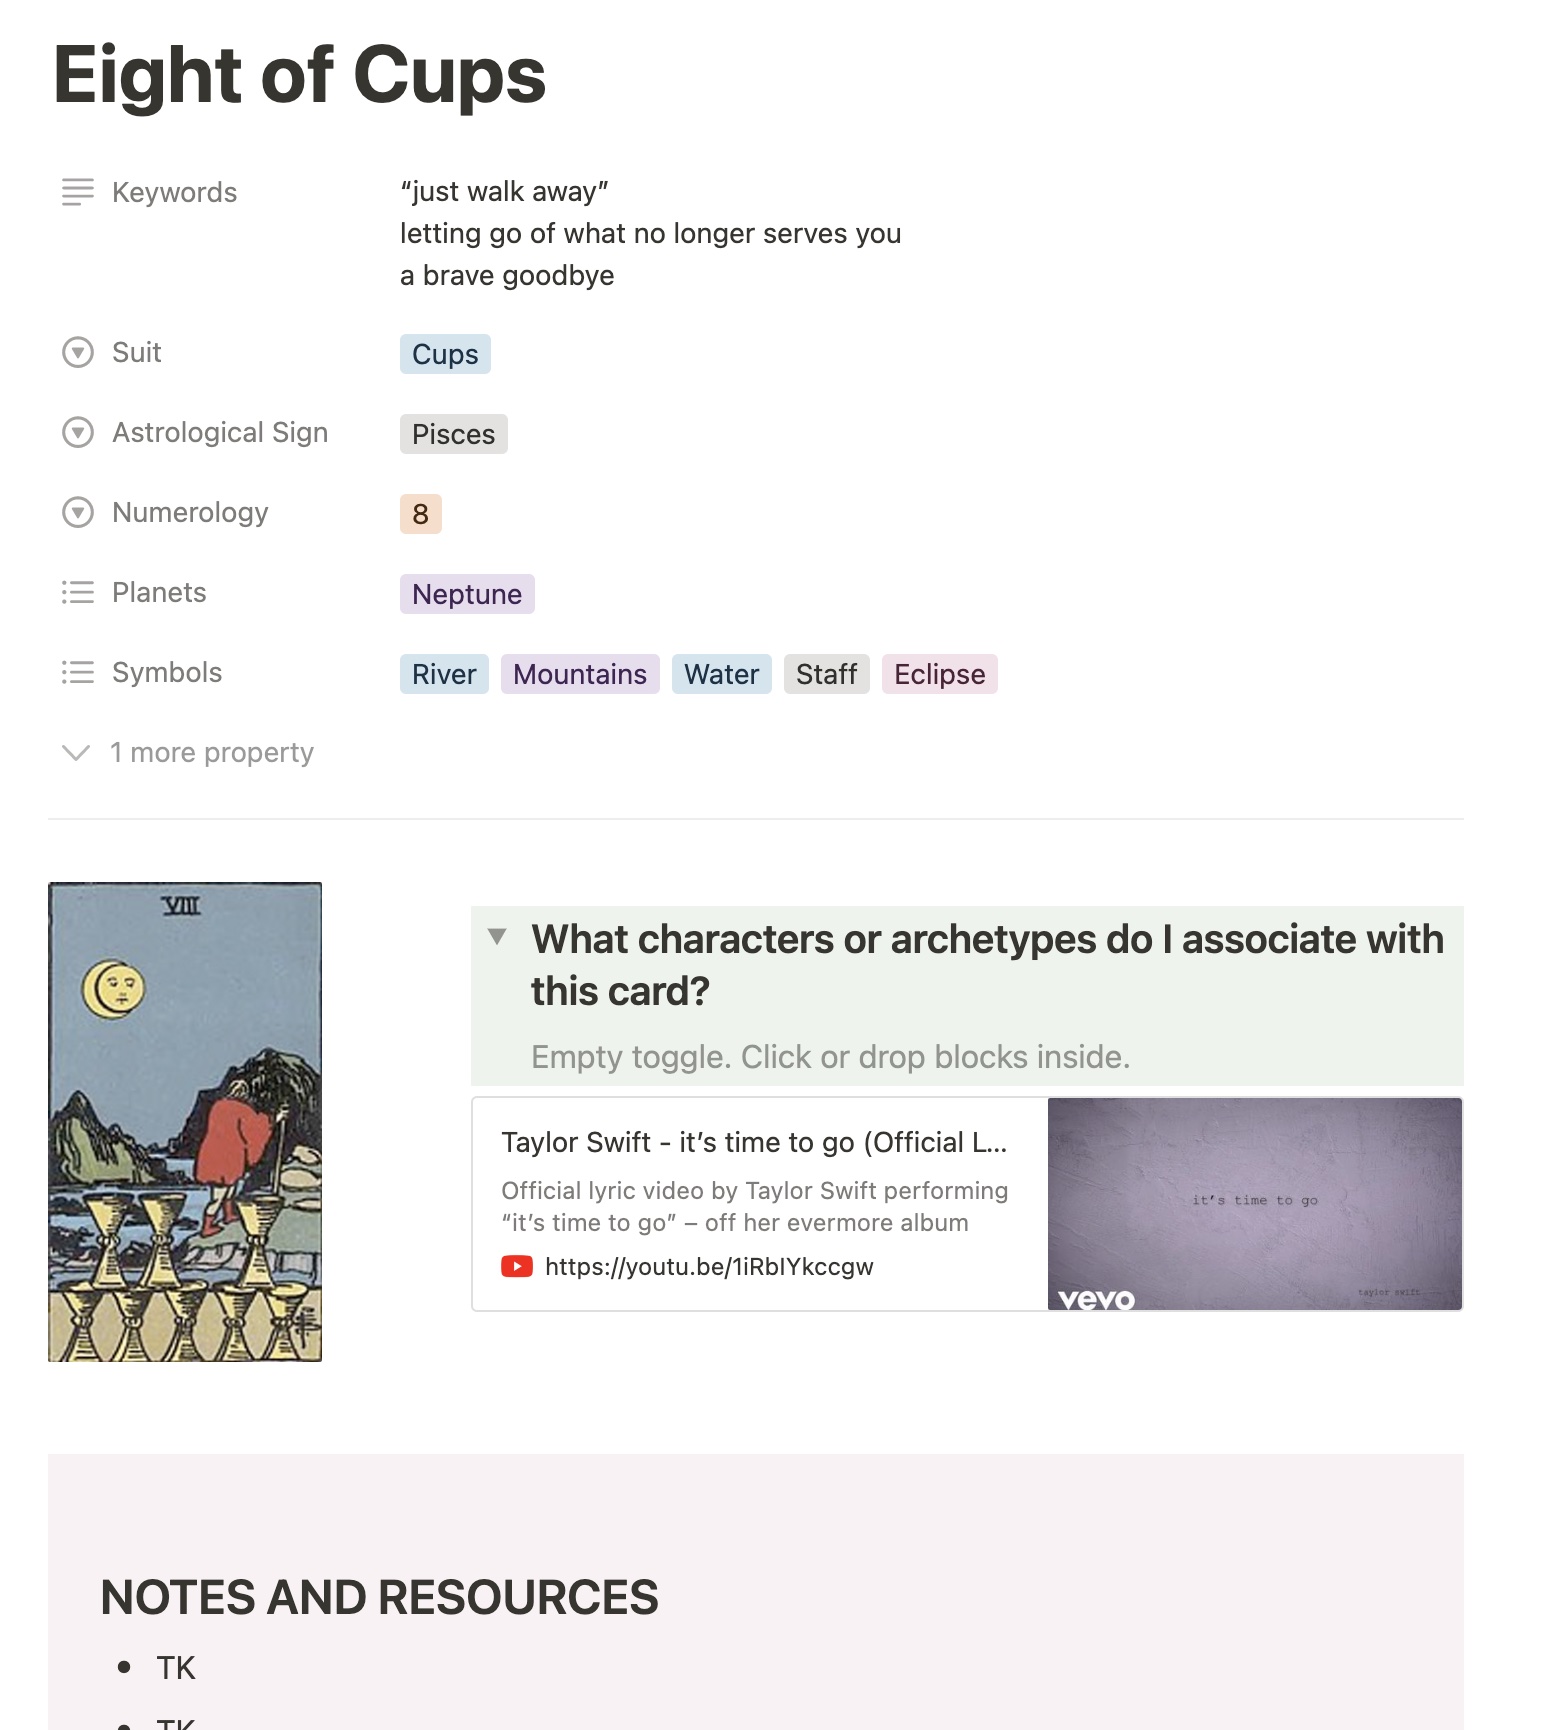Click the Planets multi-select list icon
The width and height of the screenshot is (1564, 1730).
[x=77, y=592]
